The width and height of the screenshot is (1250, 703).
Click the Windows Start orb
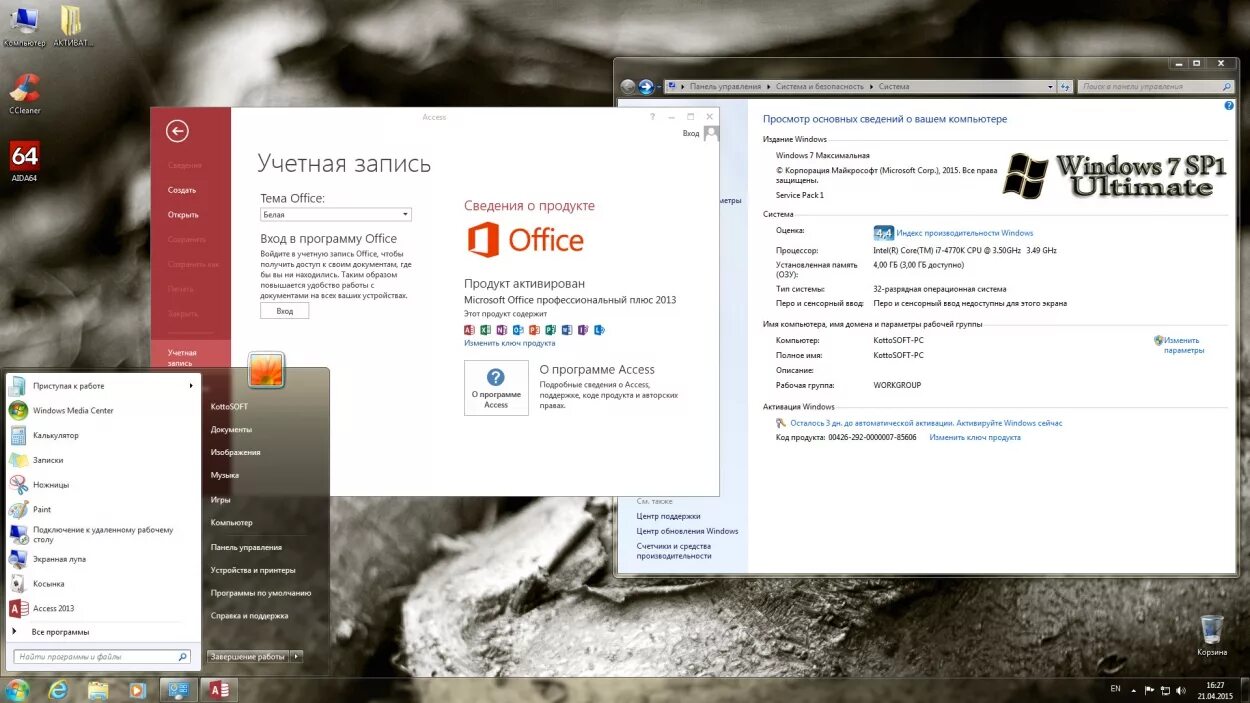tap(17, 689)
